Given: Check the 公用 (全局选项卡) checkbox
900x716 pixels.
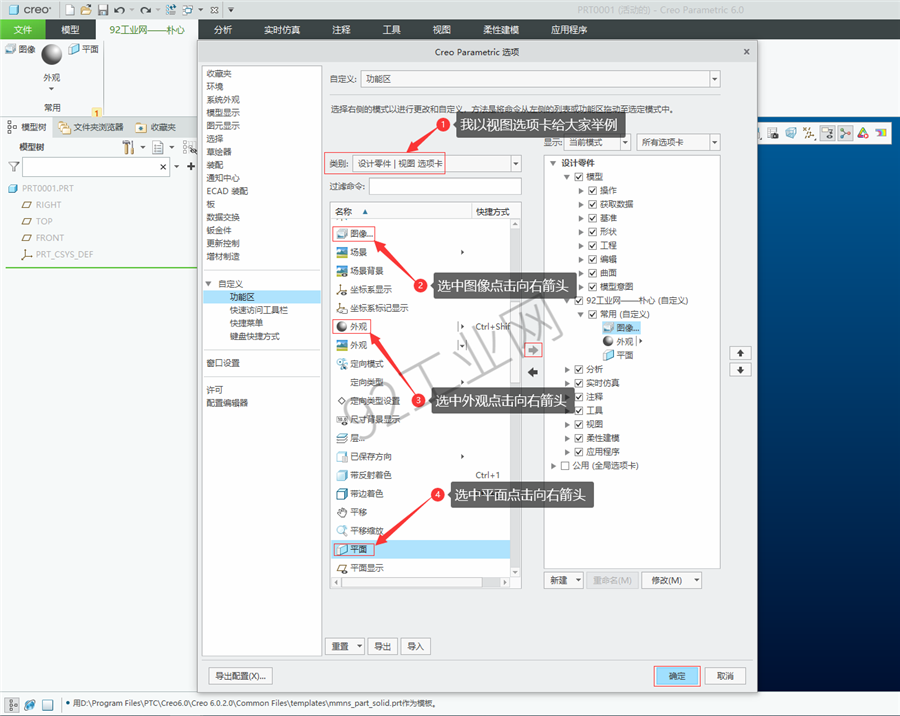Looking at the screenshot, I should [565, 466].
